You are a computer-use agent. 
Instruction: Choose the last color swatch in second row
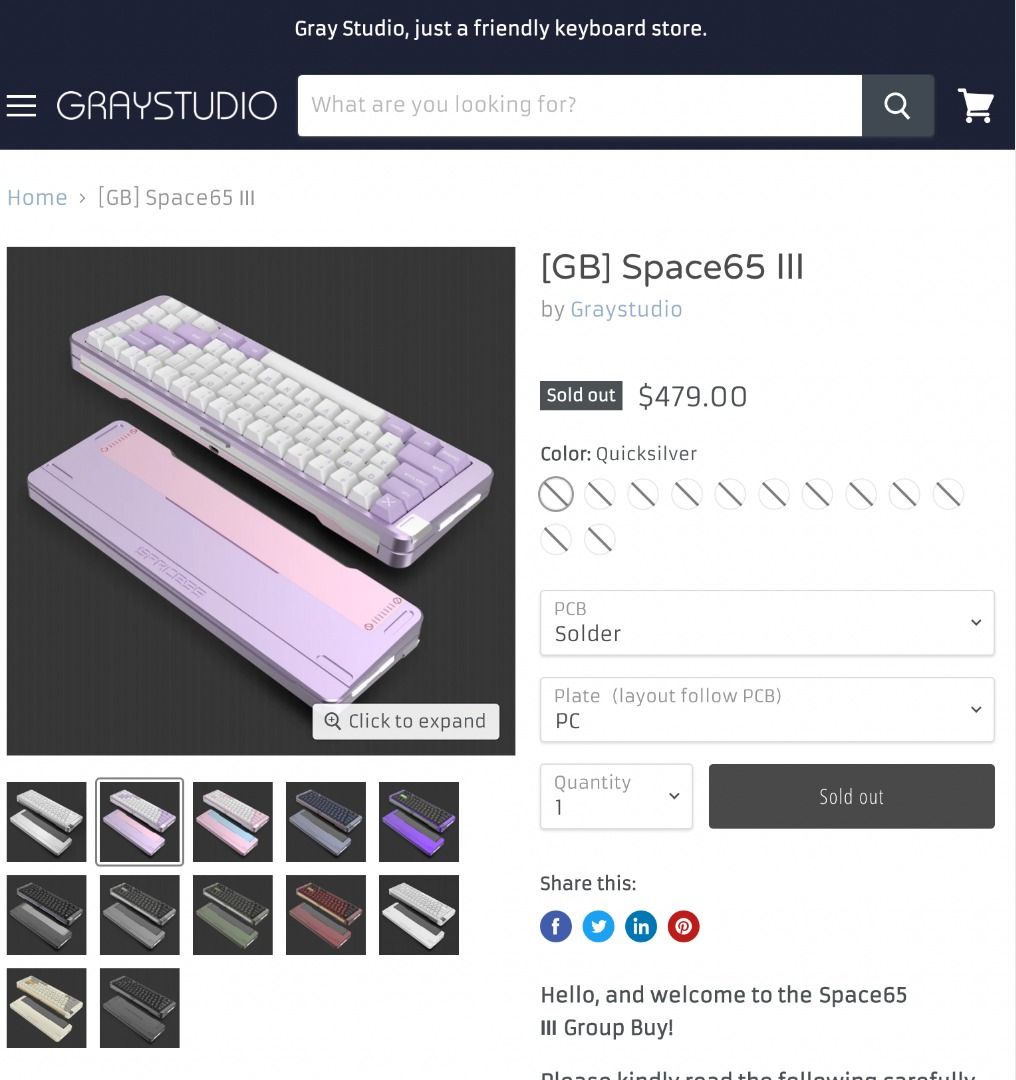pos(600,539)
